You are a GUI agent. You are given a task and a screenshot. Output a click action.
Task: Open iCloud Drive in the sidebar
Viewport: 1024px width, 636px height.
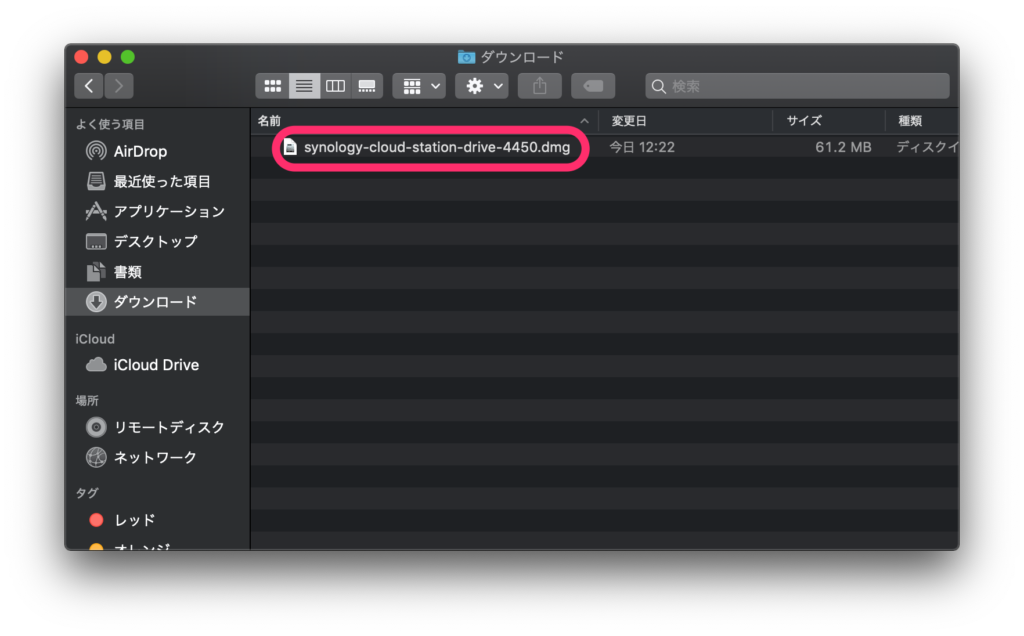155,365
